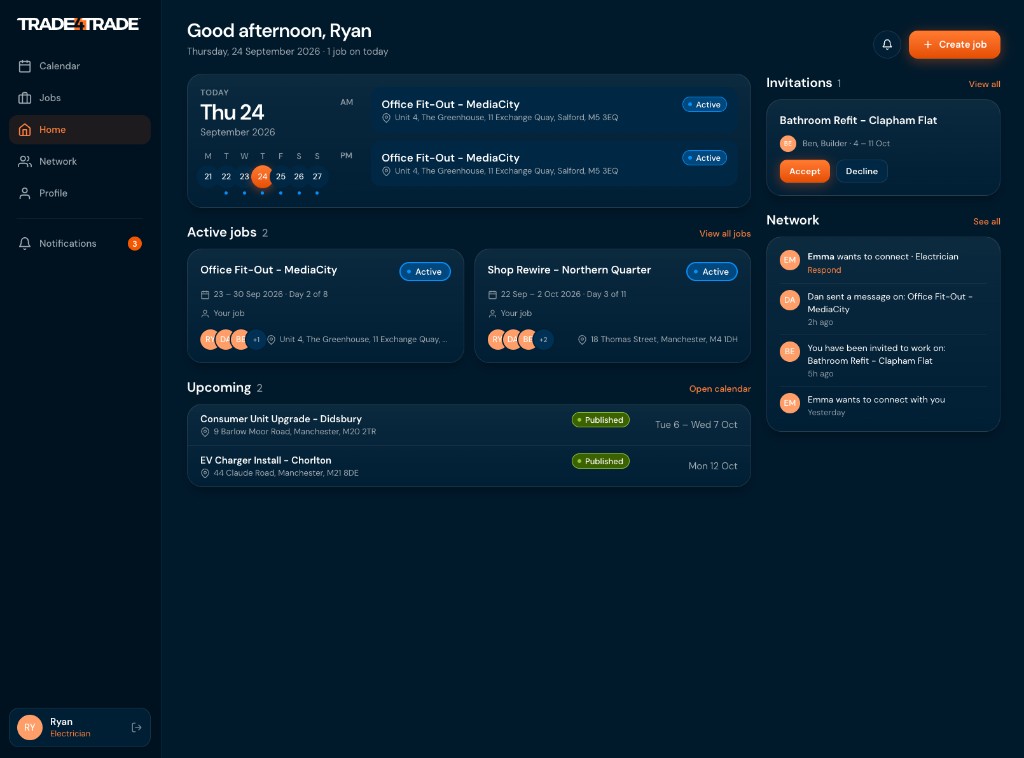Click the person icon on the Shop Rewire card
The width and height of the screenshot is (1024, 758).
[x=492, y=313]
